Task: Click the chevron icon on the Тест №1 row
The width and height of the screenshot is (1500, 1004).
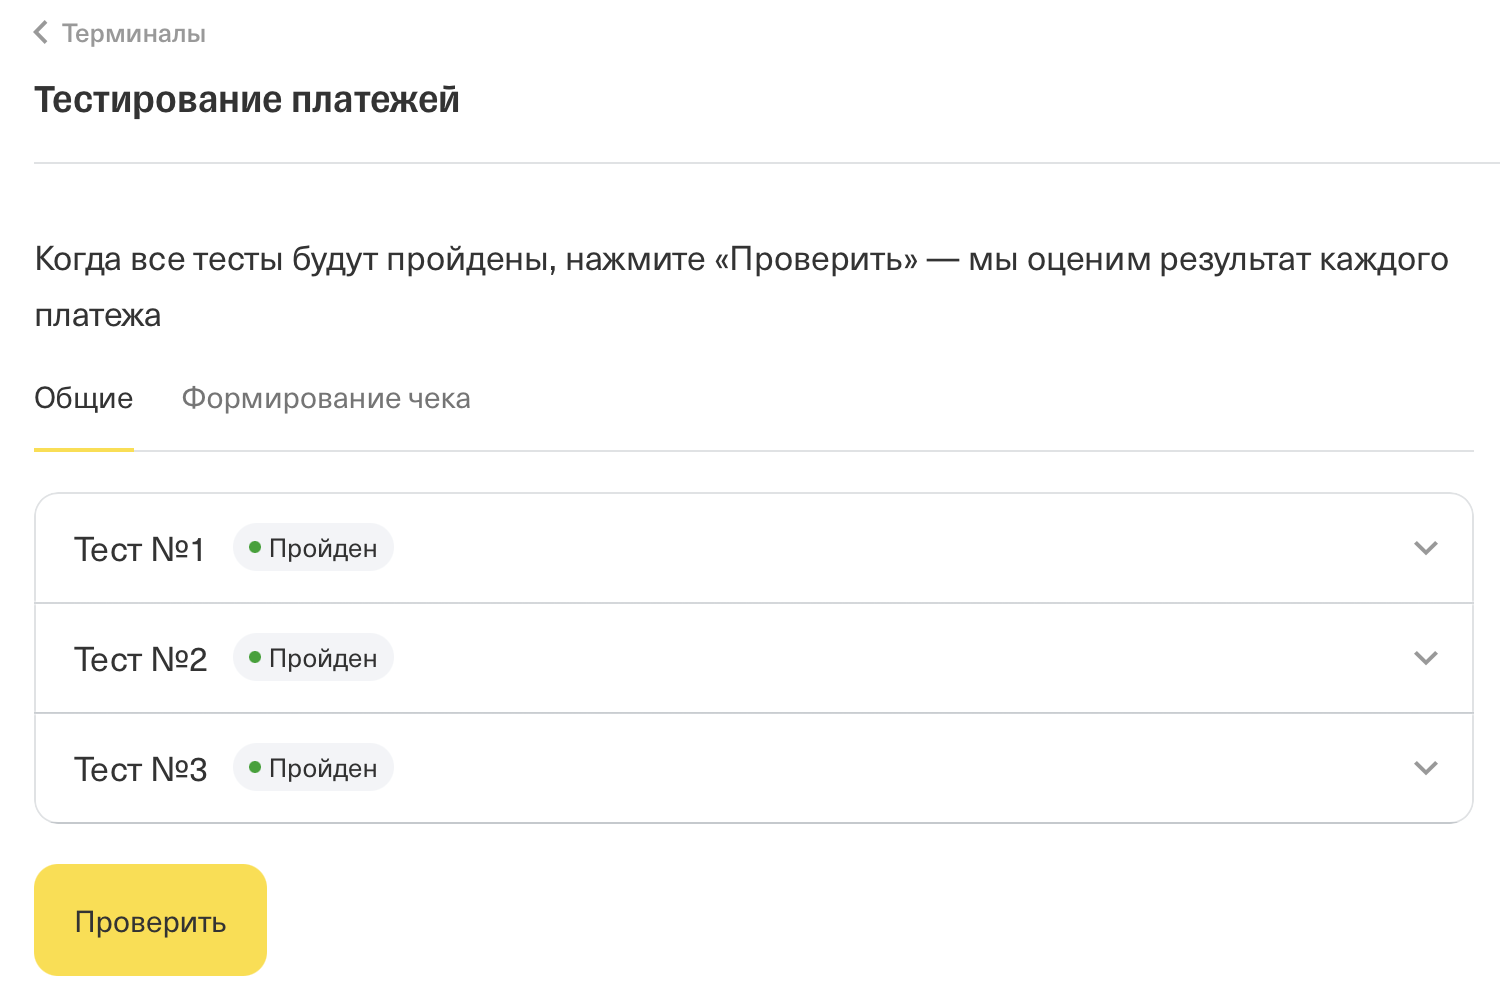Action: coord(1425,548)
